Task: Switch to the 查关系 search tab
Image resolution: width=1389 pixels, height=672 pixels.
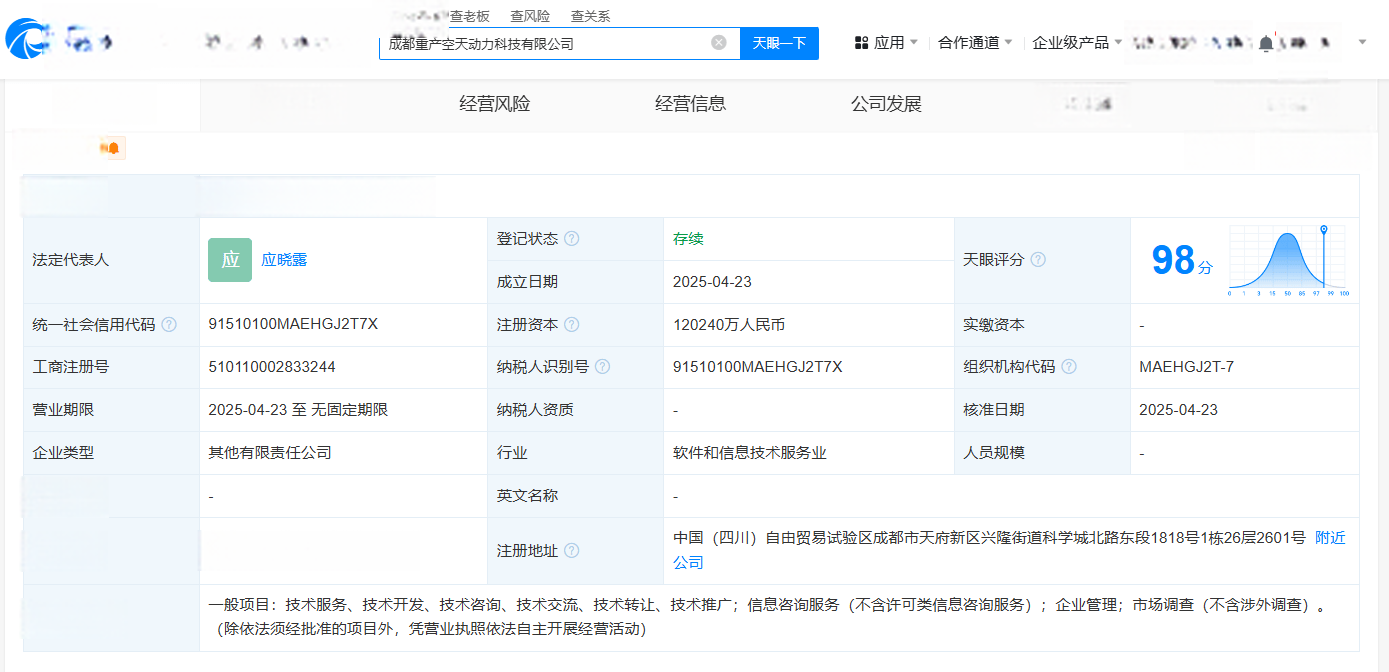Action: (x=590, y=16)
